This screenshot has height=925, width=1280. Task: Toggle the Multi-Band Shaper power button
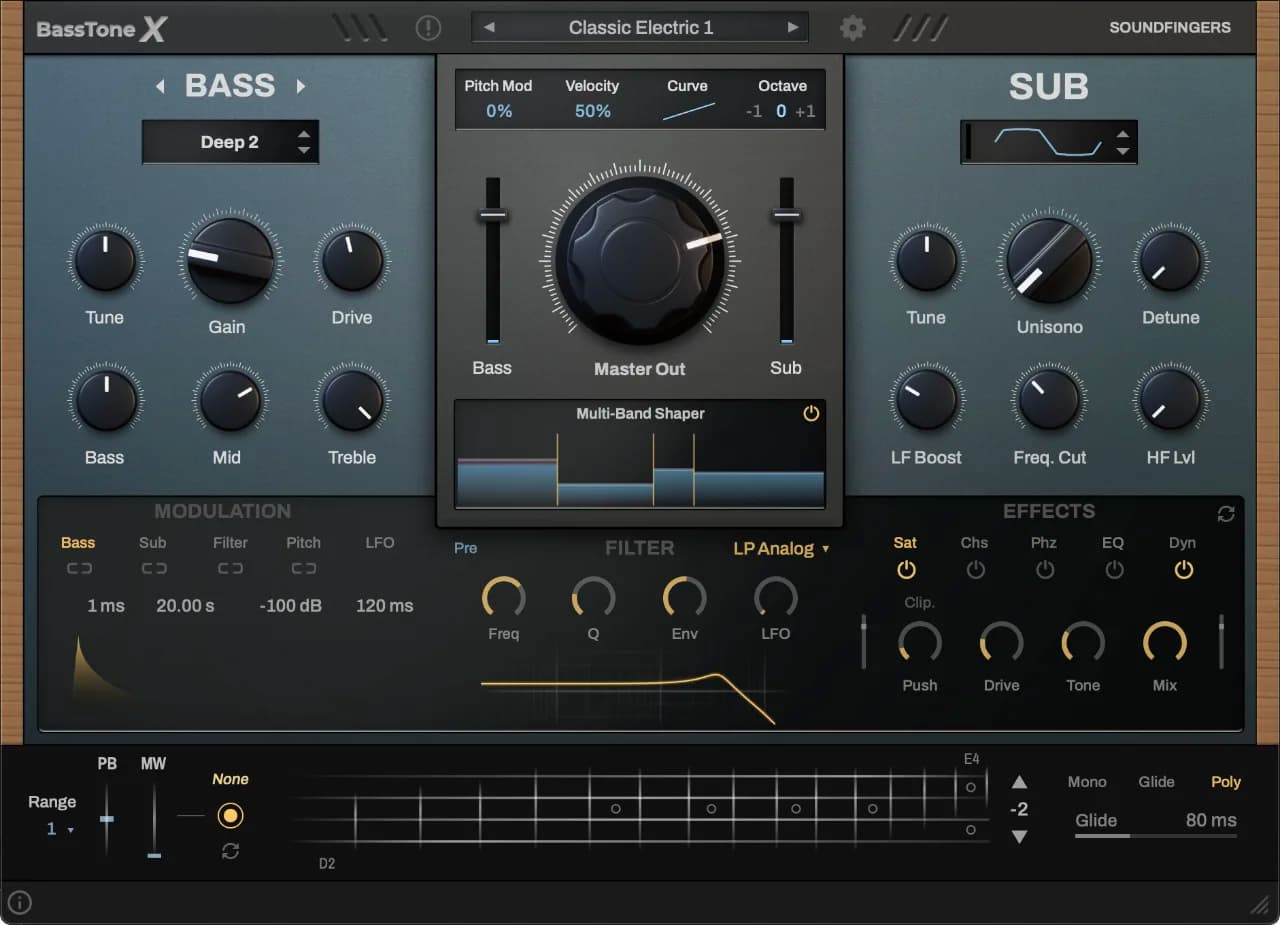811,413
